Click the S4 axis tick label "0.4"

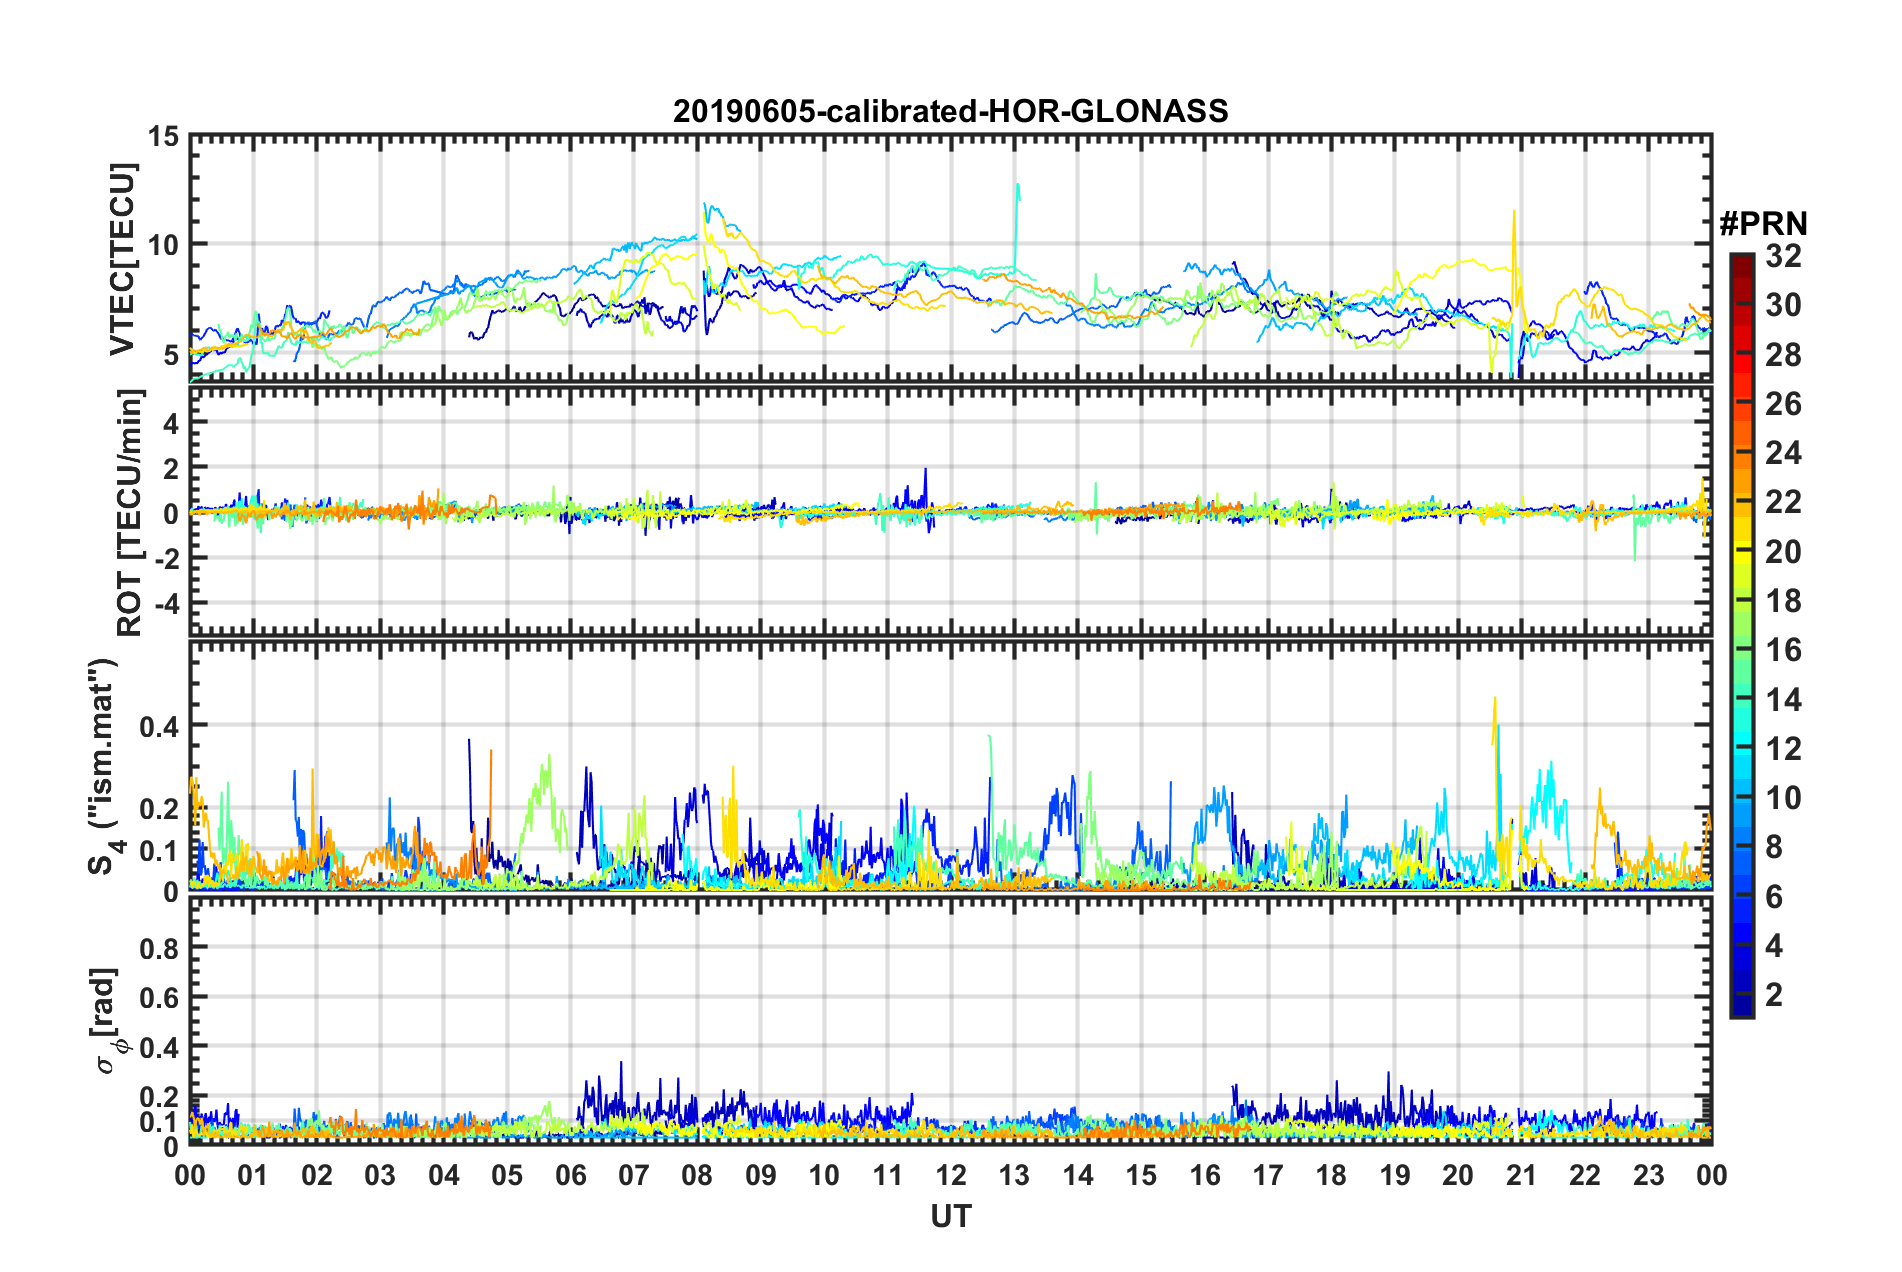(x=160, y=726)
